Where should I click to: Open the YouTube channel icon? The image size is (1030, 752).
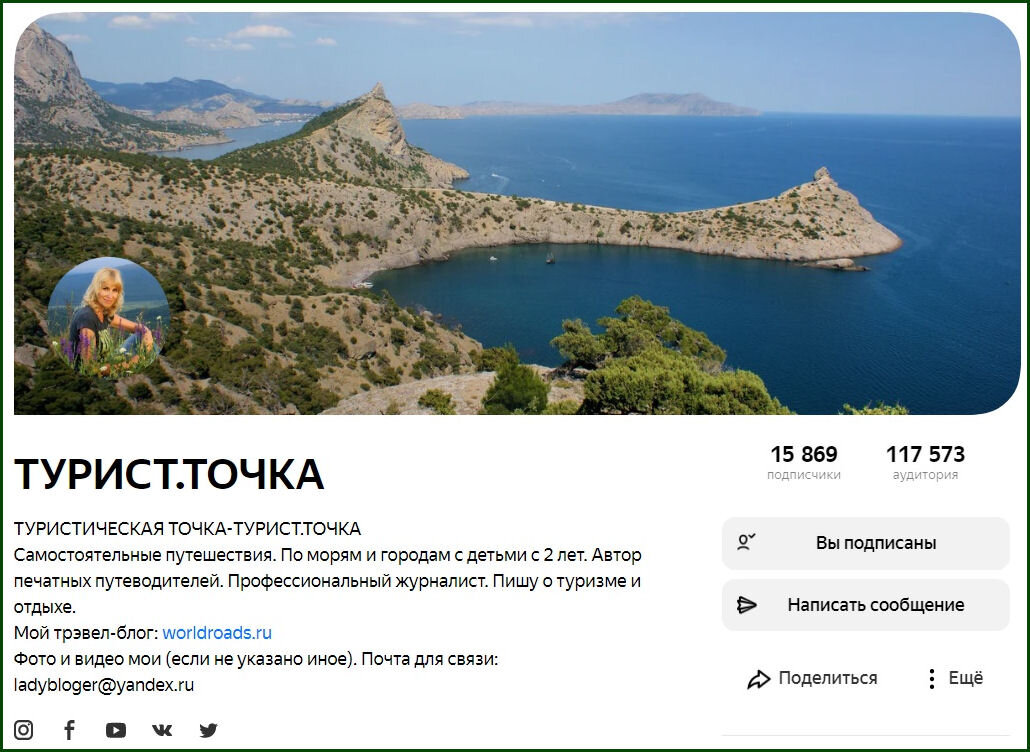coord(116,730)
